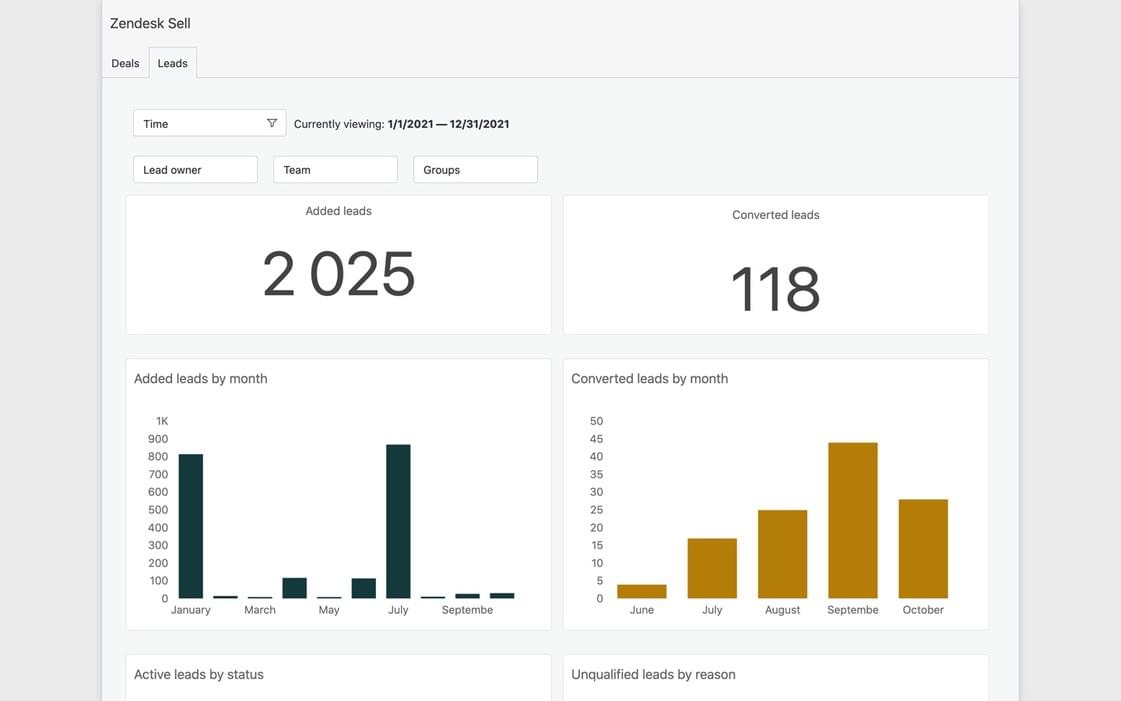The height and width of the screenshot is (701, 1121).
Task: Click the June bar in Converted leads chart
Action: pyautogui.click(x=642, y=592)
